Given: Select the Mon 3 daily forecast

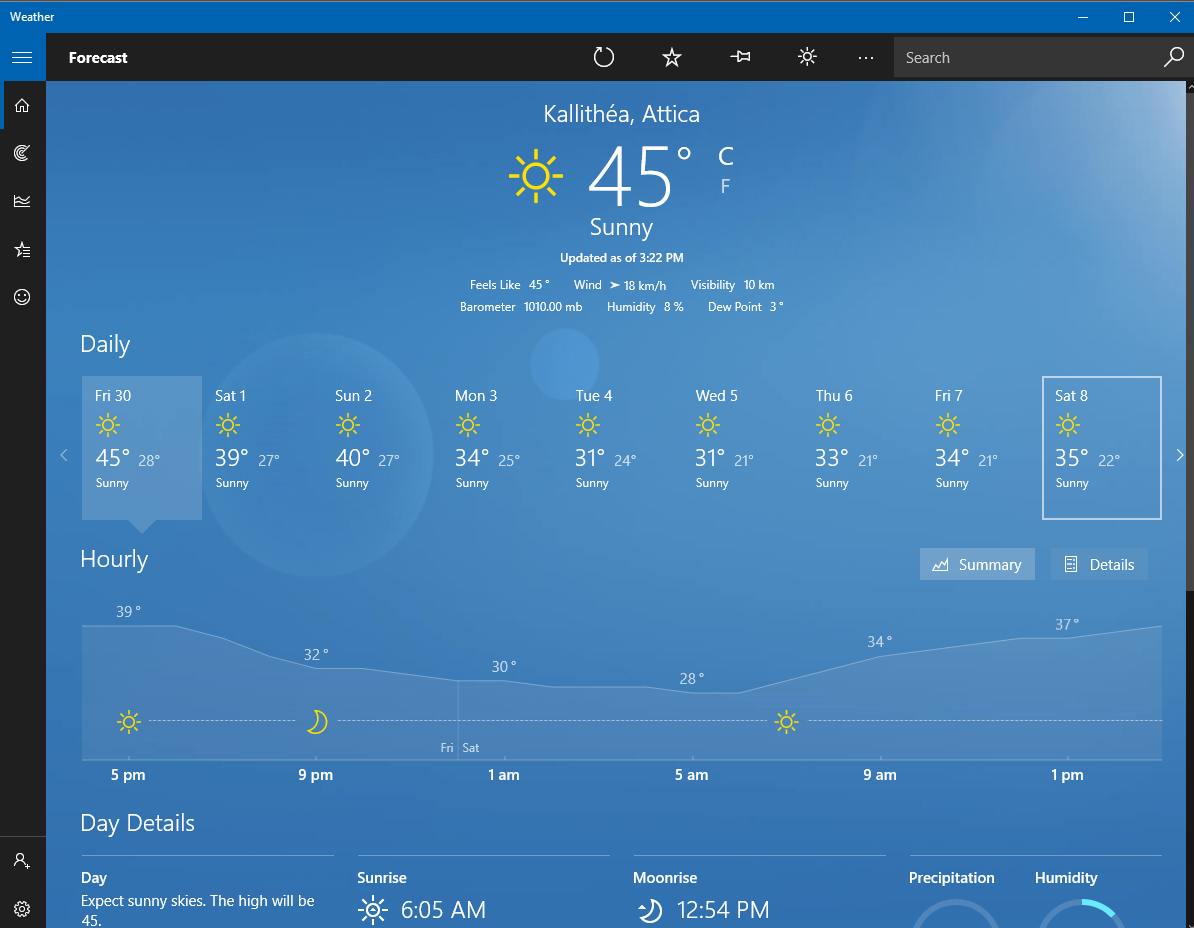Looking at the screenshot, I should pyautogui.click(x=502, y=448).
